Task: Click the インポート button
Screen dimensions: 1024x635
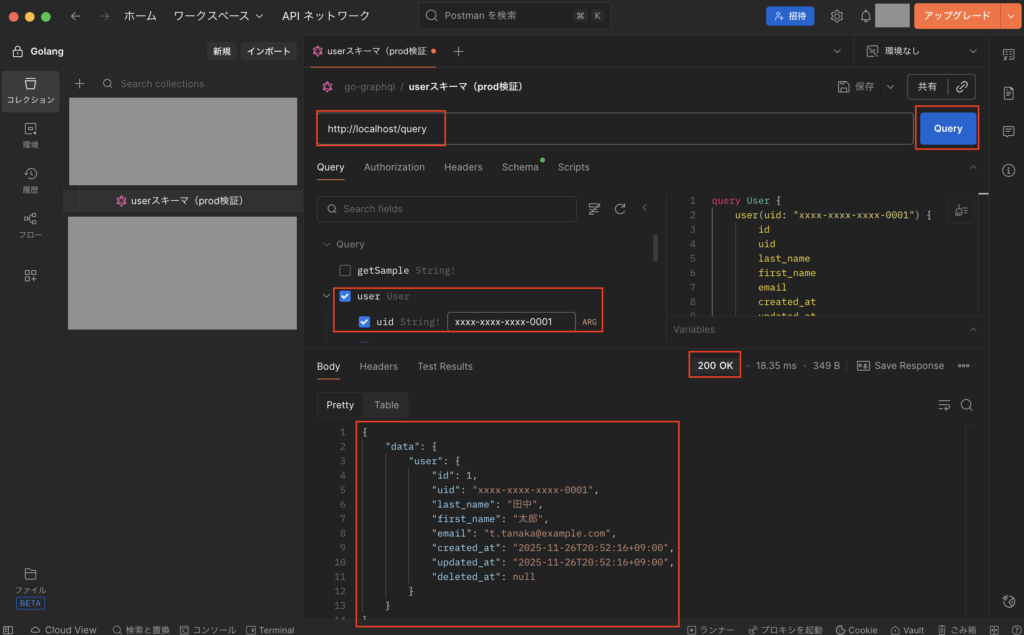Action: click(x=268, y=52)
